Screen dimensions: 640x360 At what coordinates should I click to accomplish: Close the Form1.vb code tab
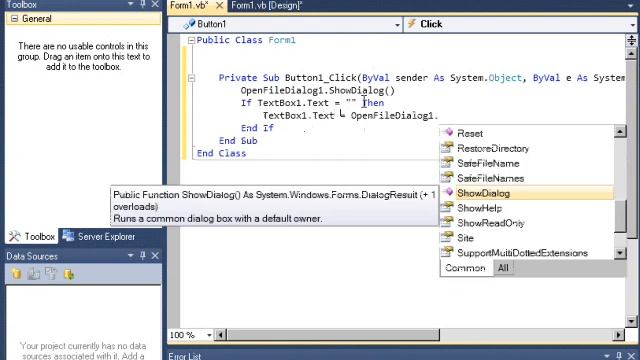[219, 5]
